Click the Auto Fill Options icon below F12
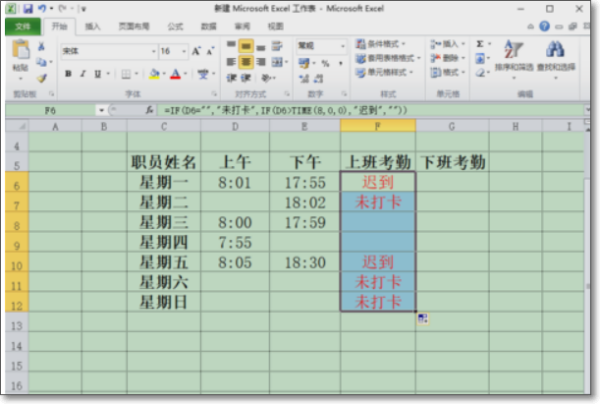 [424, 318]
